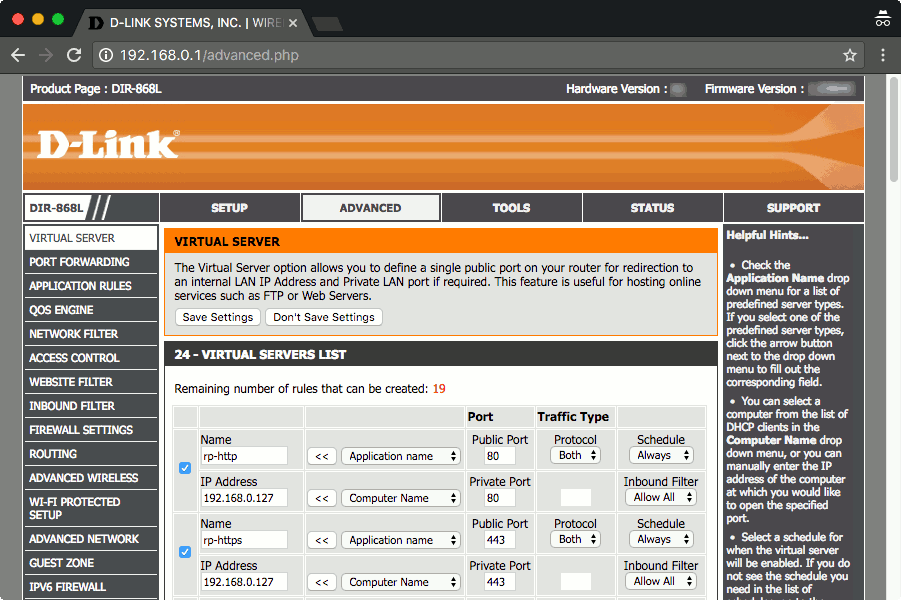Click Save Settings button
901x600 pixels.
218,317
